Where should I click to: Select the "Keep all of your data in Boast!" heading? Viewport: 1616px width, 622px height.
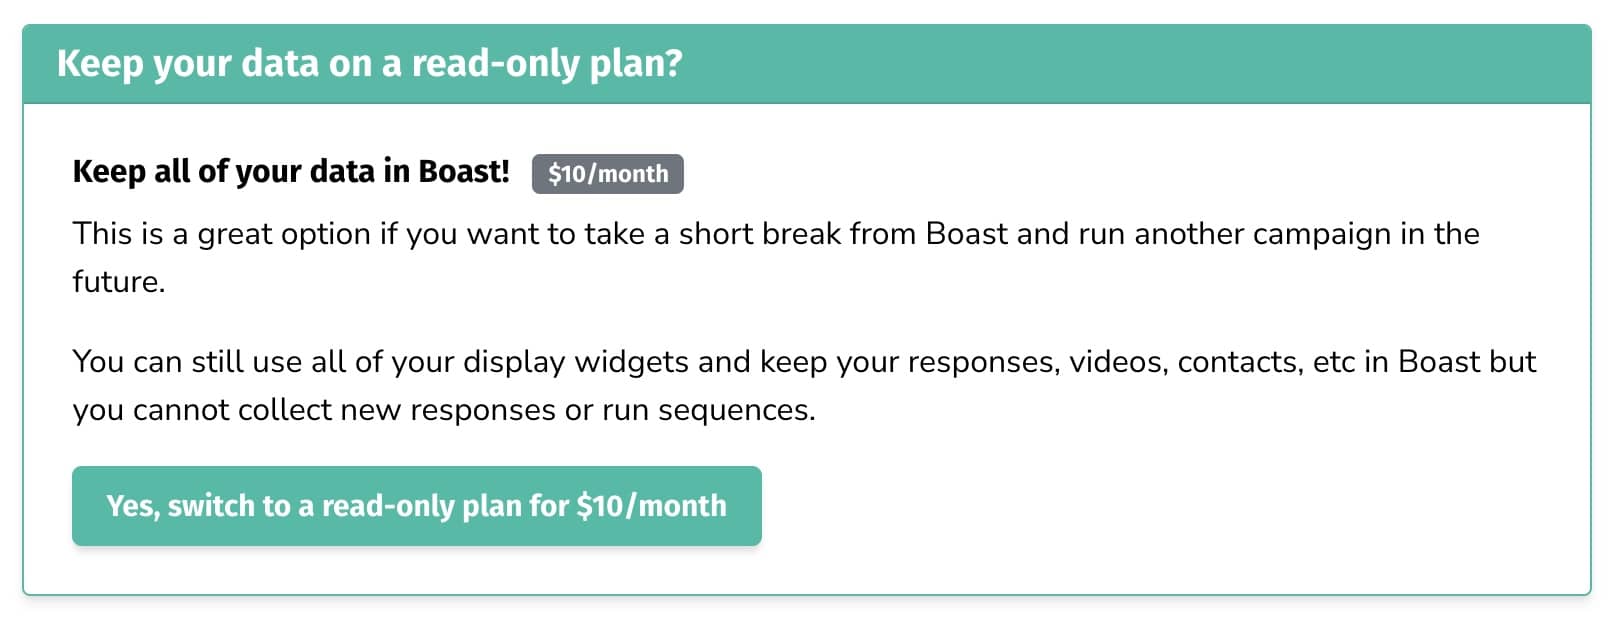coord(291,172)
